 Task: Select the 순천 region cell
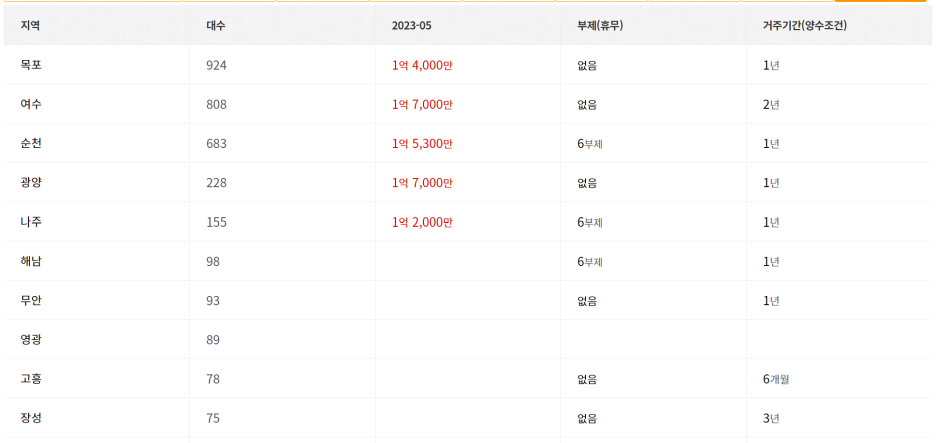coord(31,144)
